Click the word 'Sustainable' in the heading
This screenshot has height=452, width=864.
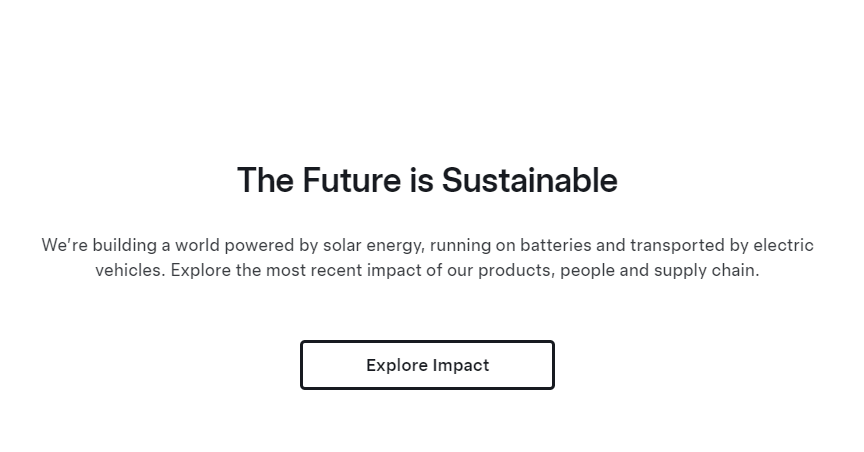point(530,180)
